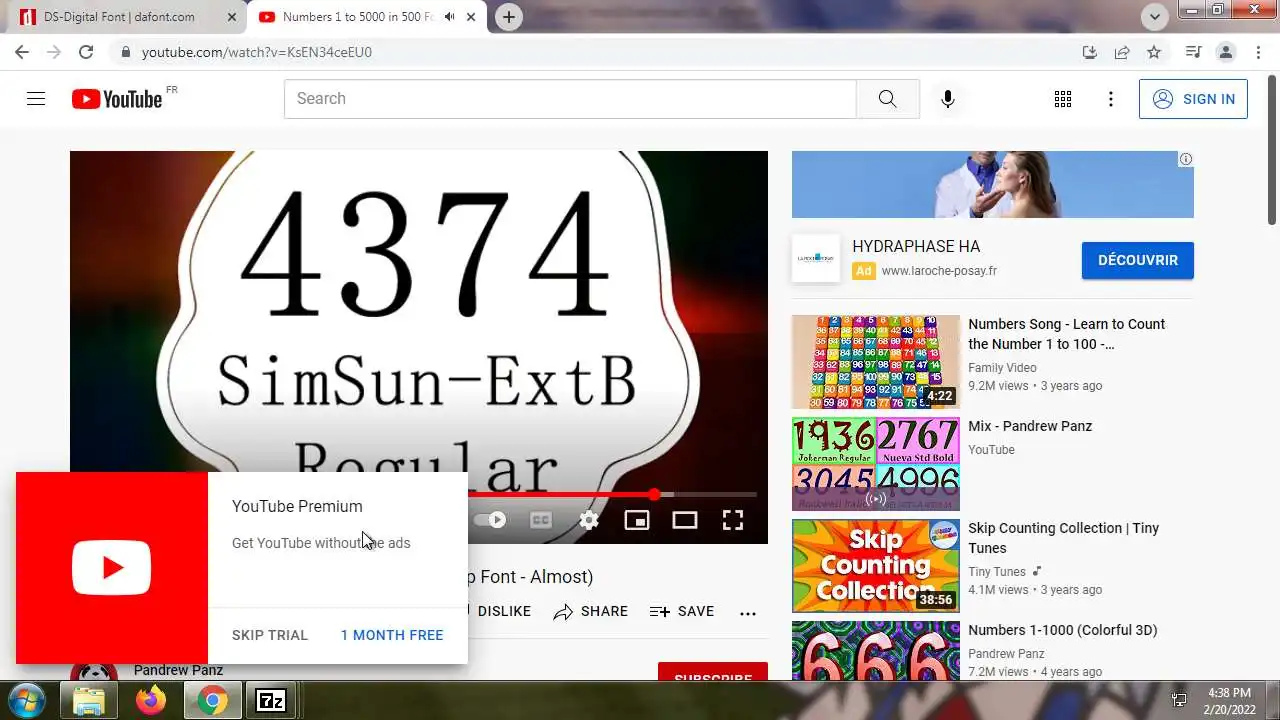
Task: Open the www.laroche-posay.fr ad link
Action: pos(939,271)
